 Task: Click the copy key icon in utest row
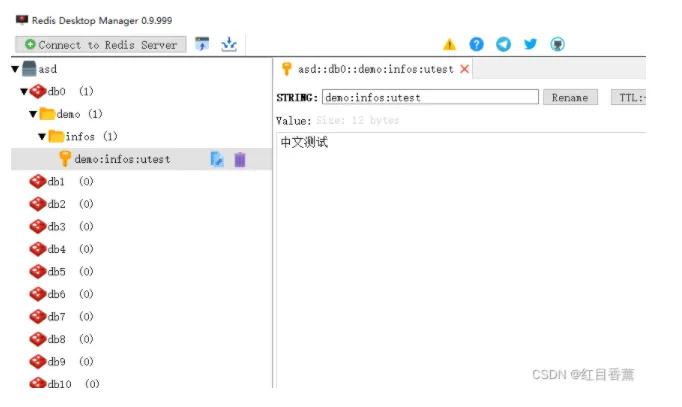[x=217, y=160]
